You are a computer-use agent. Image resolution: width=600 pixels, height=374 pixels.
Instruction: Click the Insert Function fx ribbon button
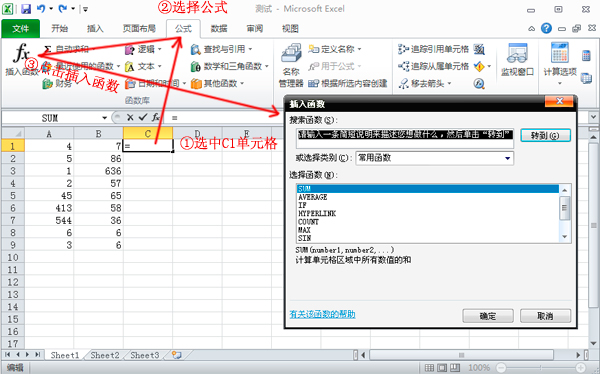[x=21, y=59]
